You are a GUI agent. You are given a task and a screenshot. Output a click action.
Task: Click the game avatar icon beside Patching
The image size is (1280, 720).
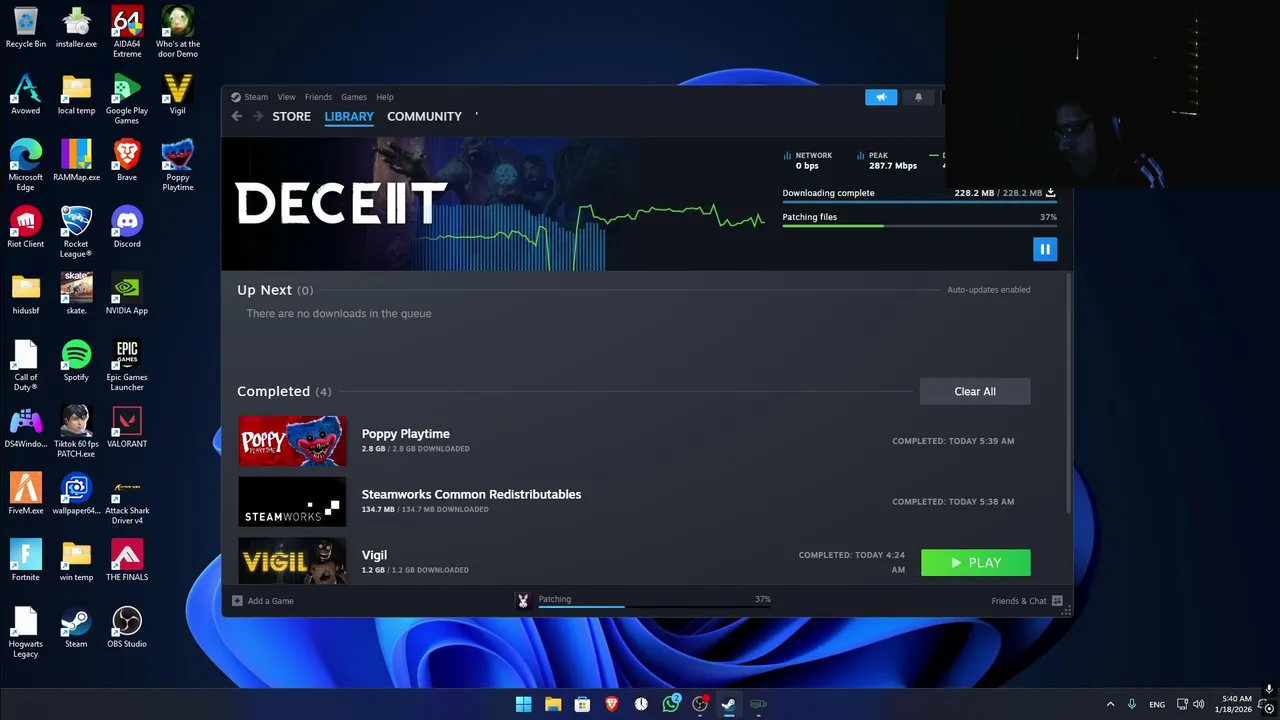[522, 601]
